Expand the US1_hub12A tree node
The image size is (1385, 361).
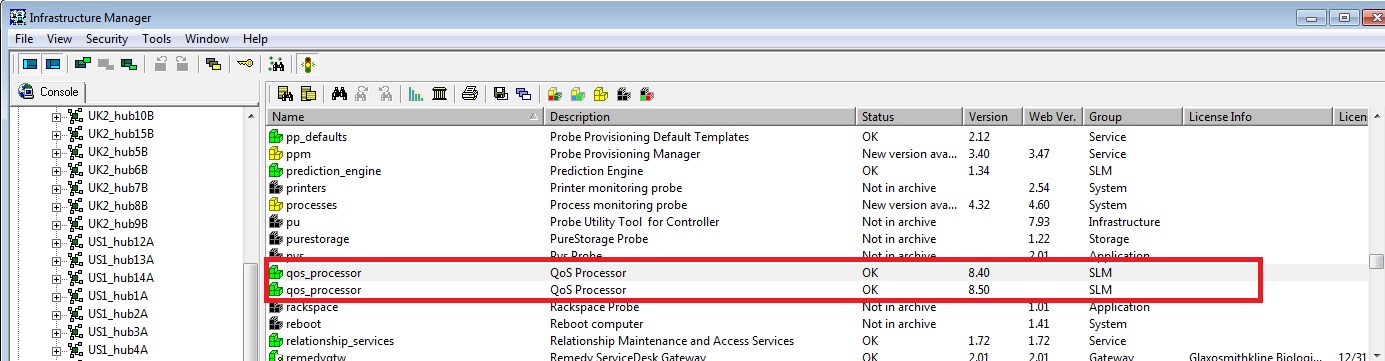click(57, 242)
